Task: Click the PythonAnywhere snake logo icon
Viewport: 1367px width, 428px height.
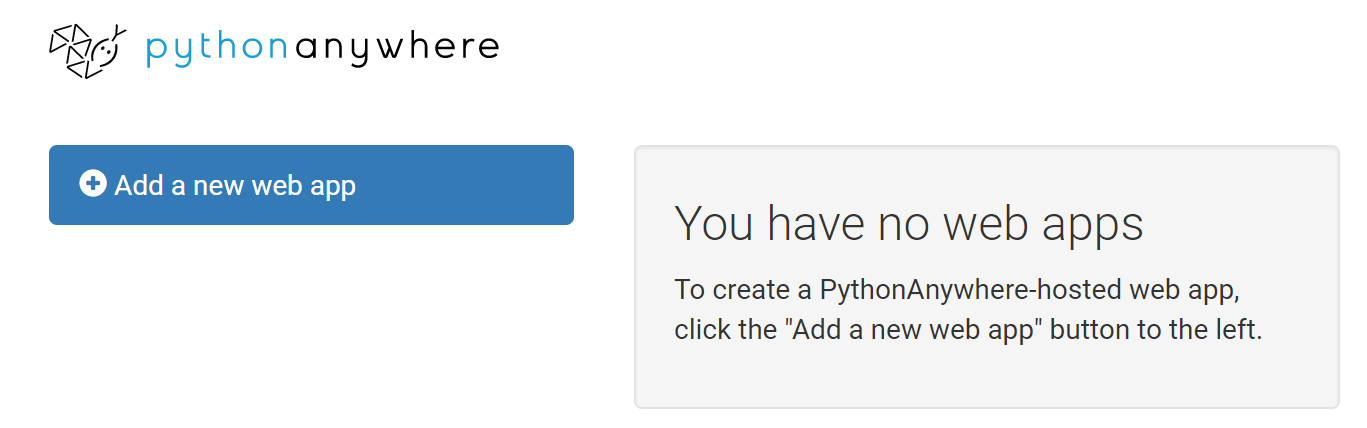Action: [x=88, y=50]
